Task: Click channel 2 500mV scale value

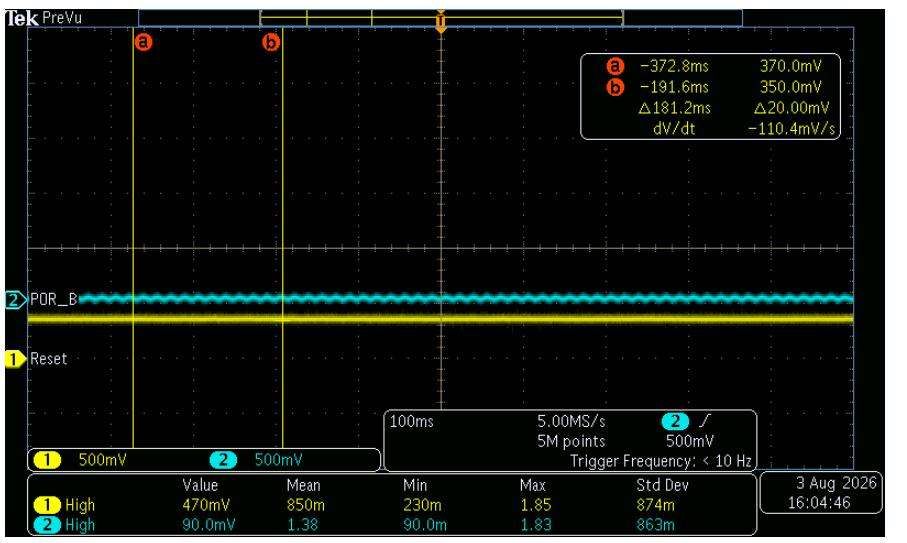Action: pyautogui.click(x=278, y=460)
